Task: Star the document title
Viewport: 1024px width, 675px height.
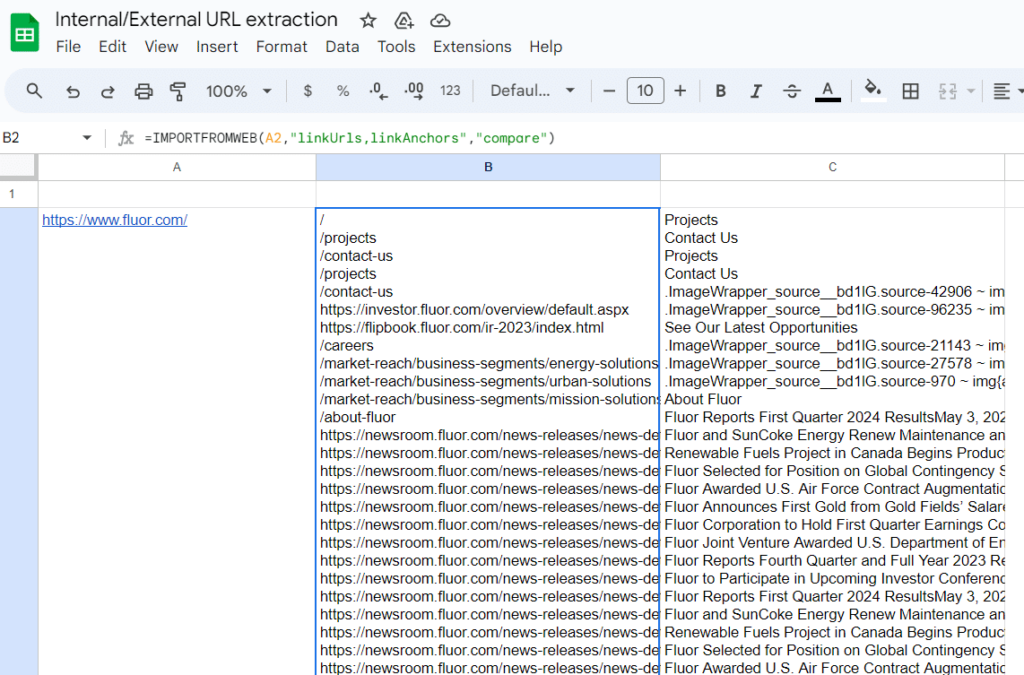Action: [x=368, y=20]
